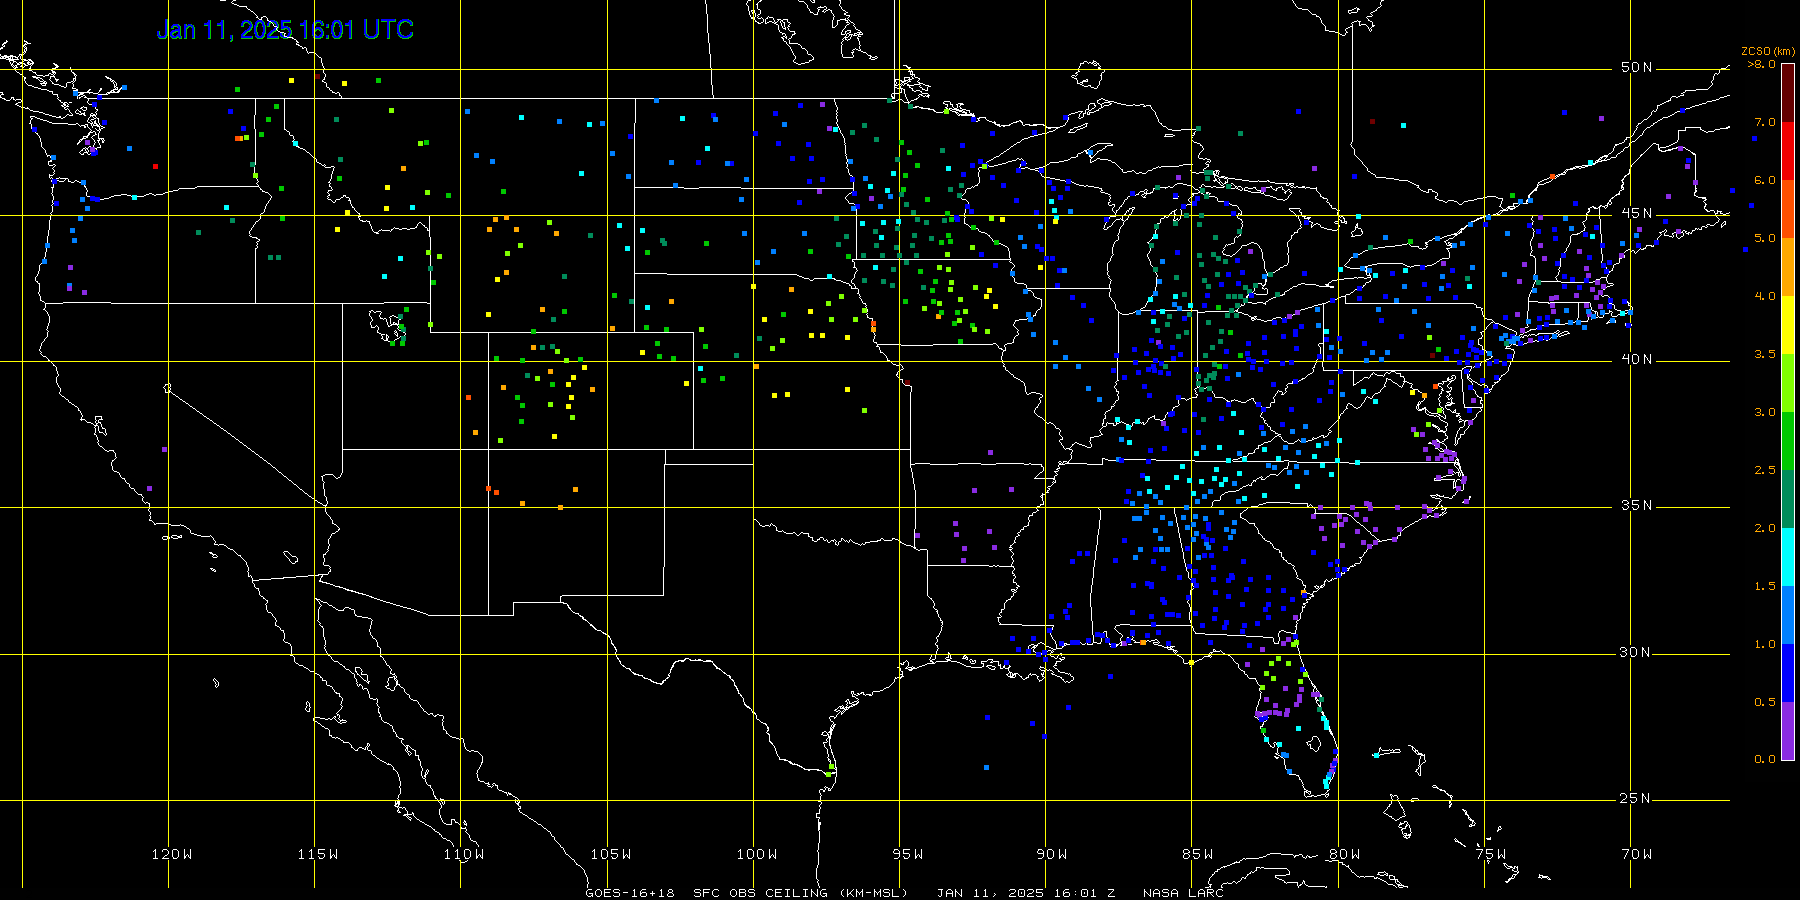Viewport: 1800px width, 900px height.
Task: Pick the orange 4.0–5.0 color bar segment
Action: click(x=1787, y=267)
